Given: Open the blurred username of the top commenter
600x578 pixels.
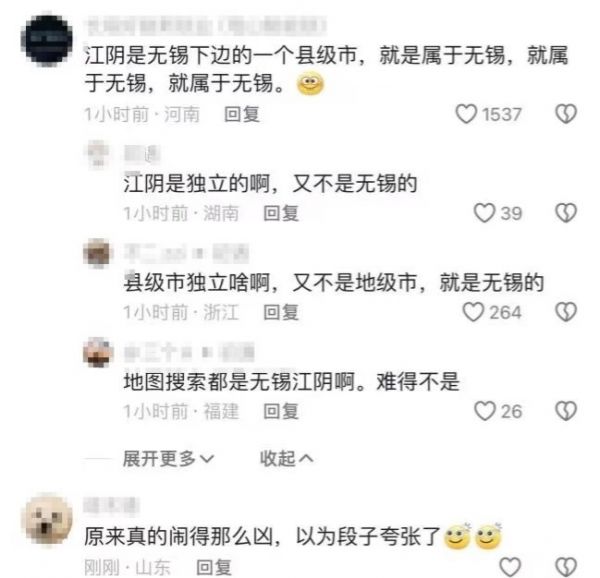Looking at the screenshot, I should point(206,26).
